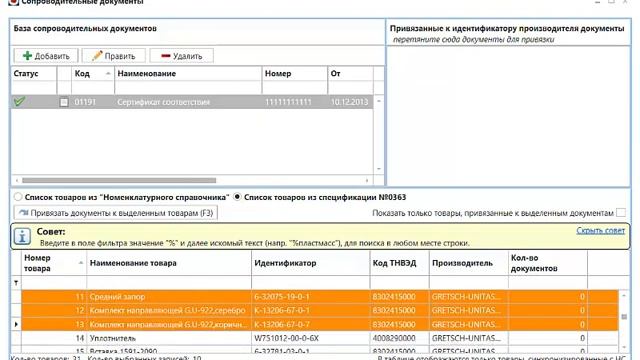
Task: Click identifier K-13206-67-0-7
Action: [282, 324]
